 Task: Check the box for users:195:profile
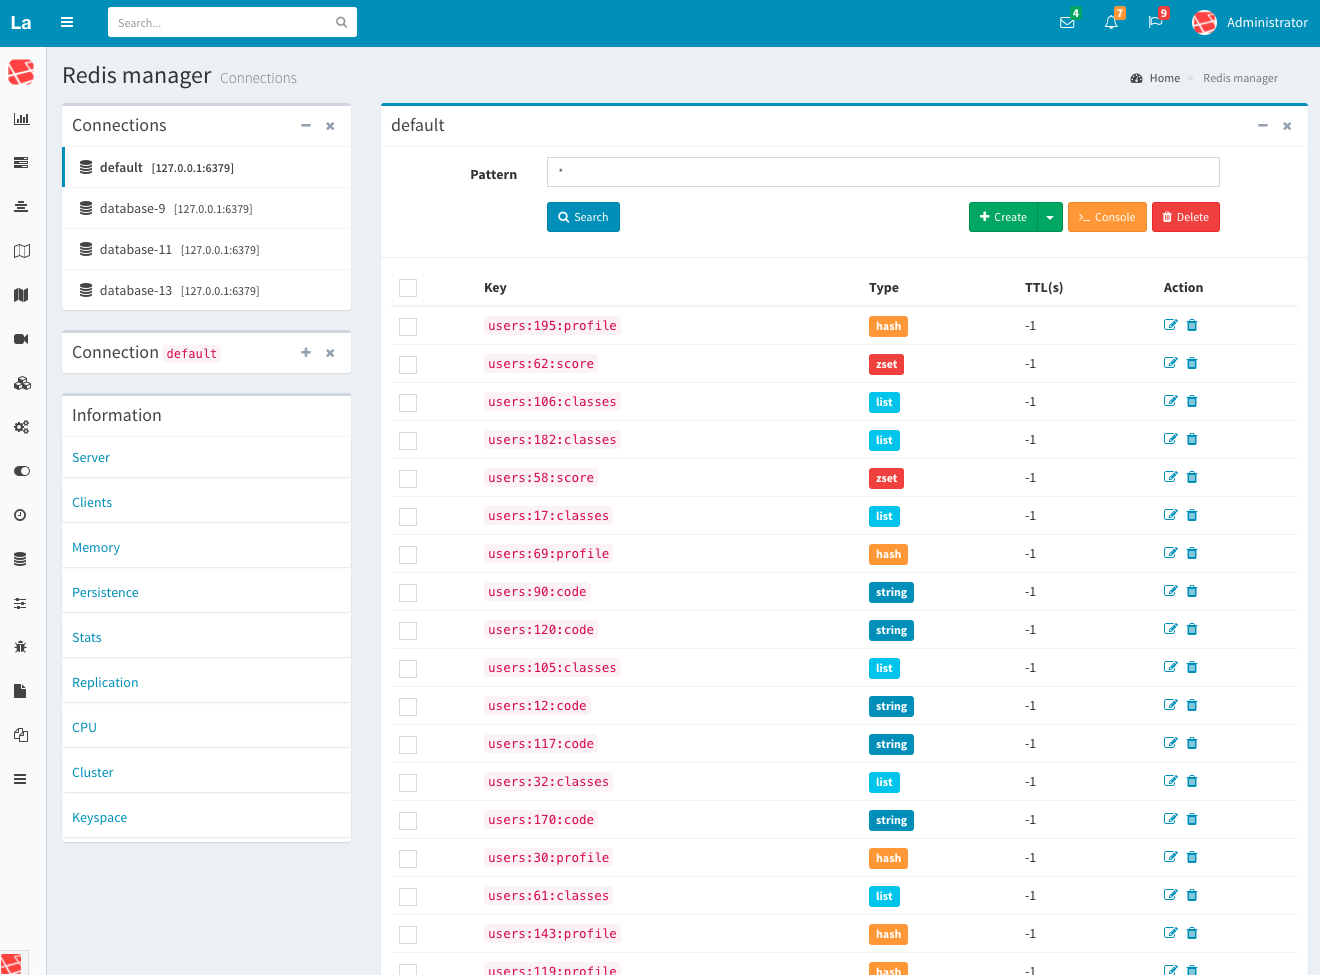tap(408, 327)
